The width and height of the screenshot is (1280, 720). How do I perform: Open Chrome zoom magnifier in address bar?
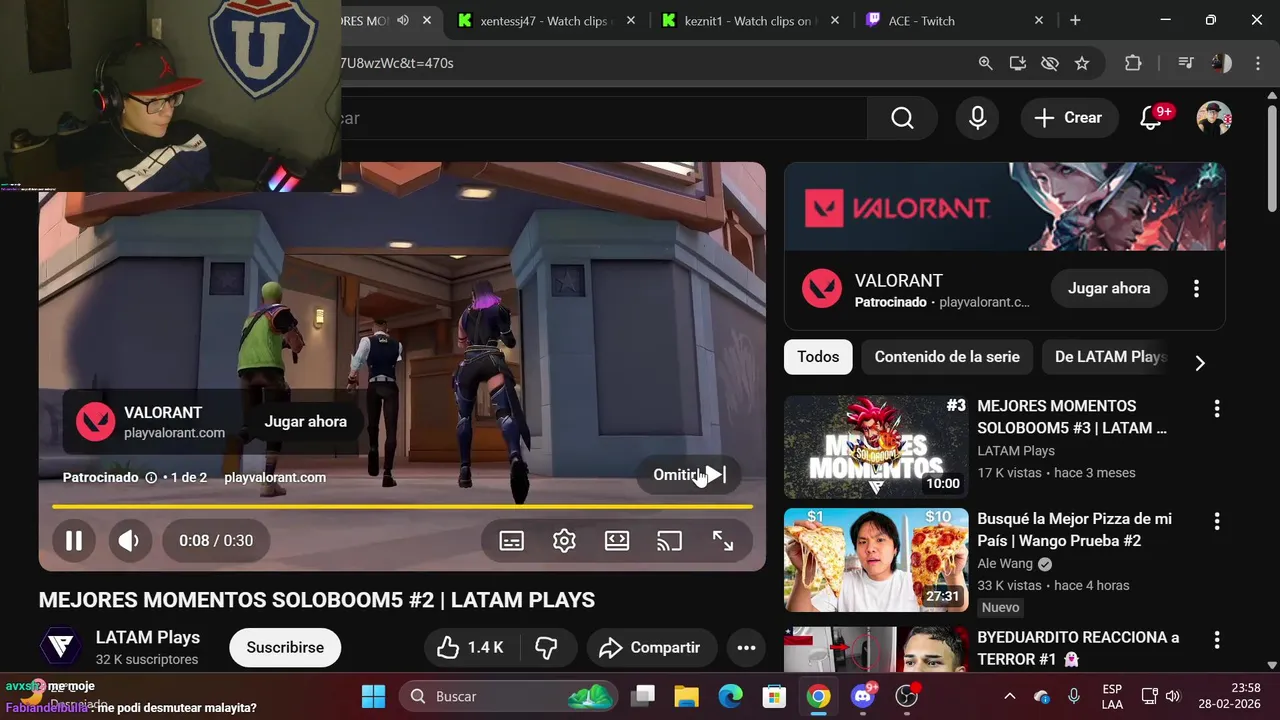[x=985, y=63]
